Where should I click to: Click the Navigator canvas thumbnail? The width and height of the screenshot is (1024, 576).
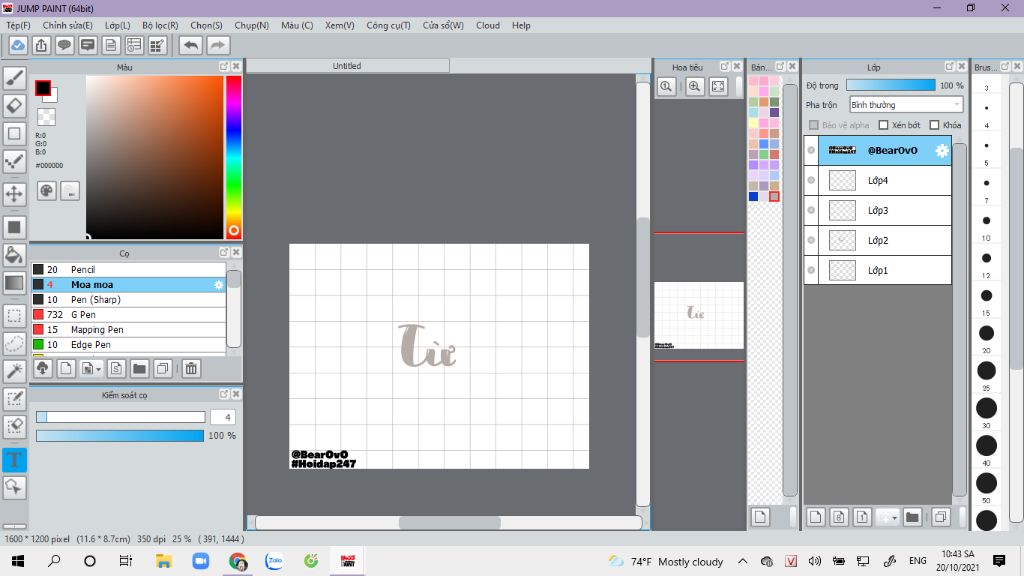[699, 315]
